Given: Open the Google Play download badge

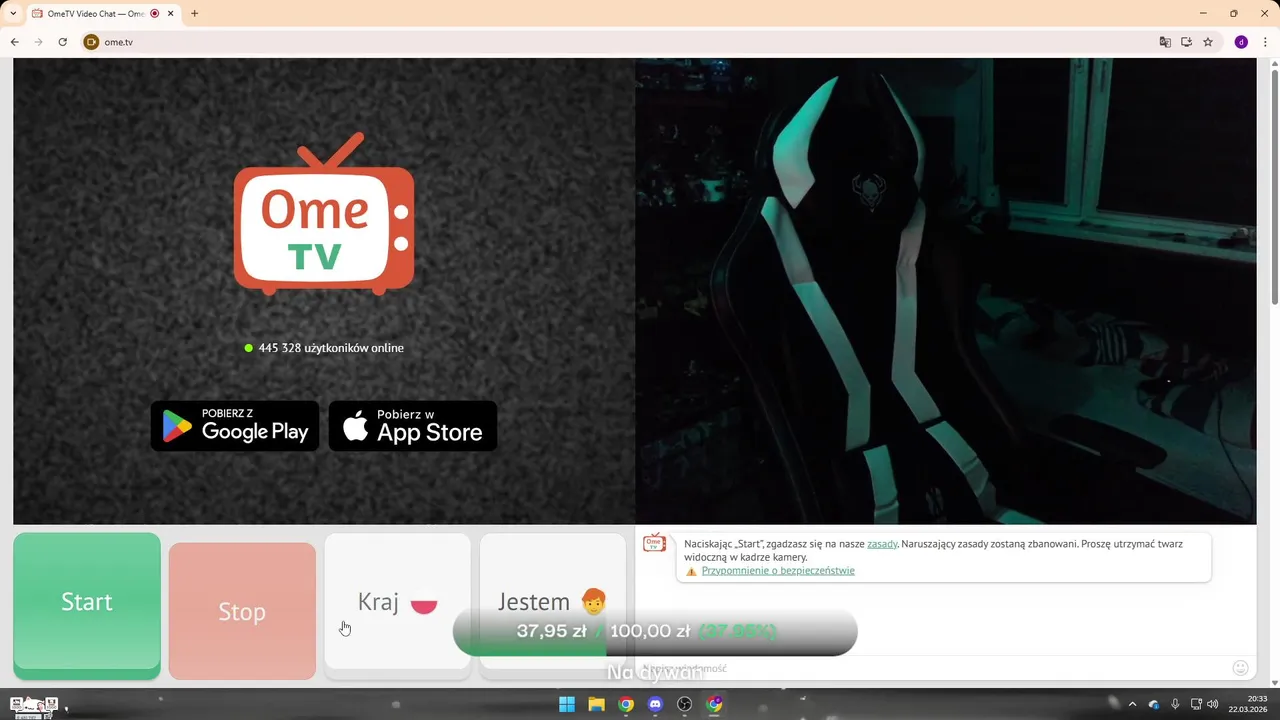Looking at the screenshot, I should tap(235, 426).
